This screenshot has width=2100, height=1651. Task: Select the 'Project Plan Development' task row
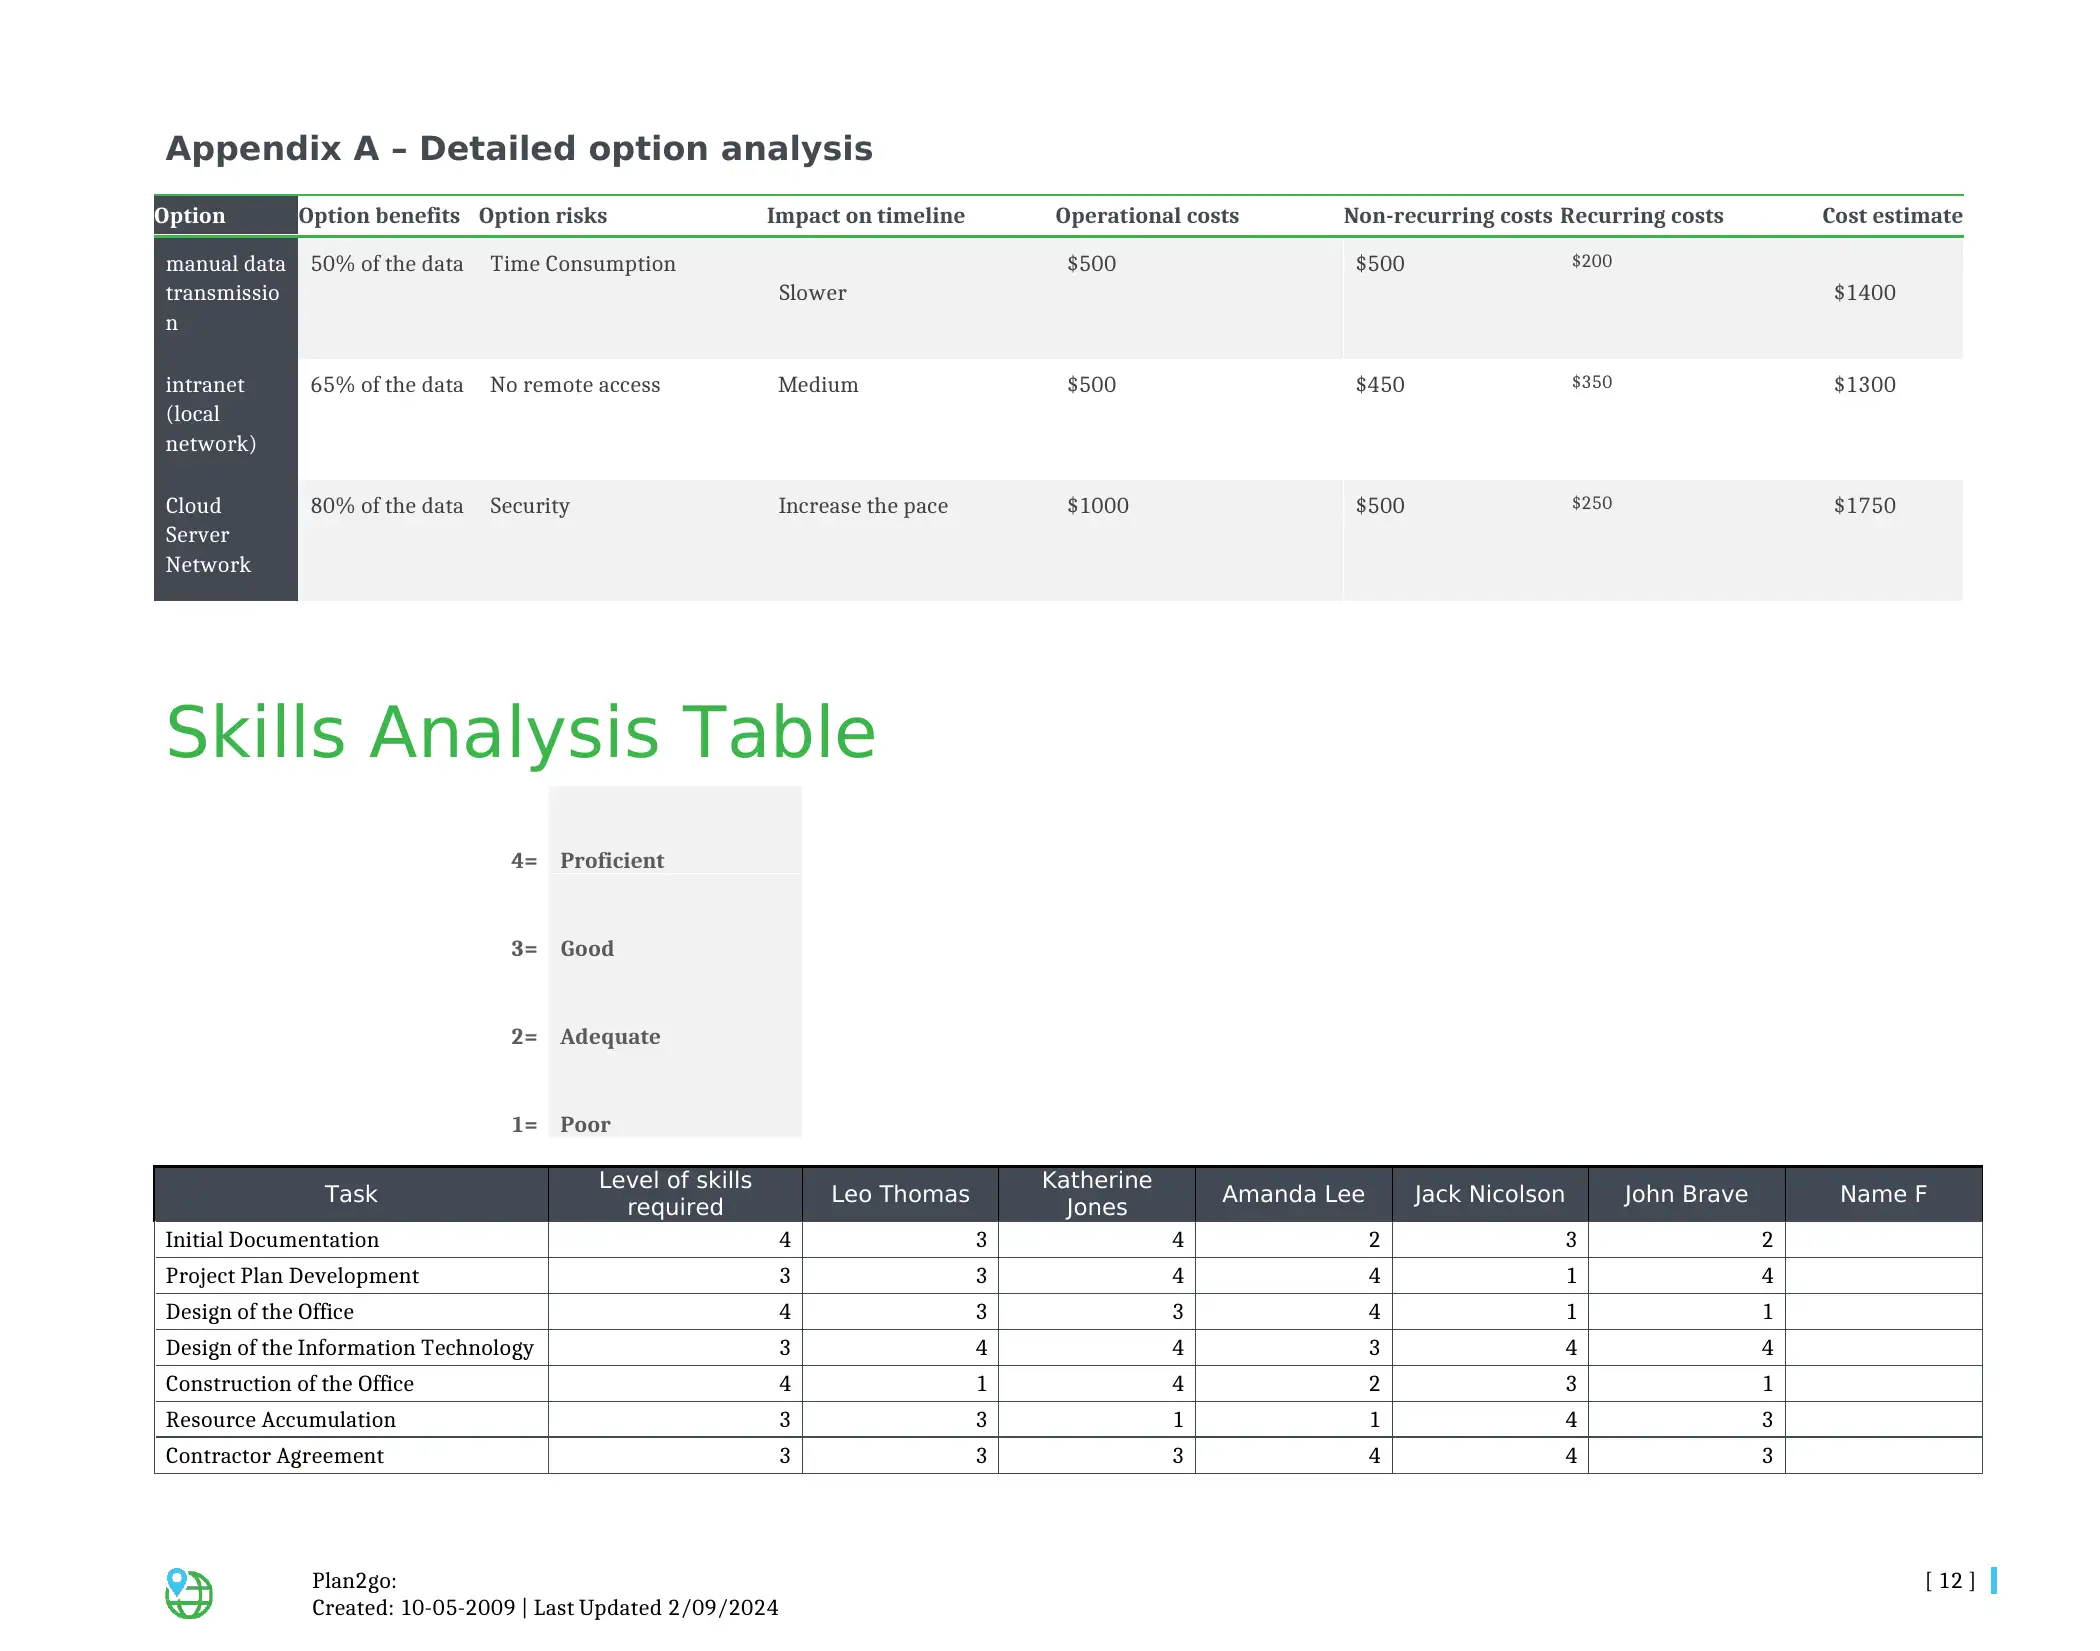(x=1068, y=1276)
